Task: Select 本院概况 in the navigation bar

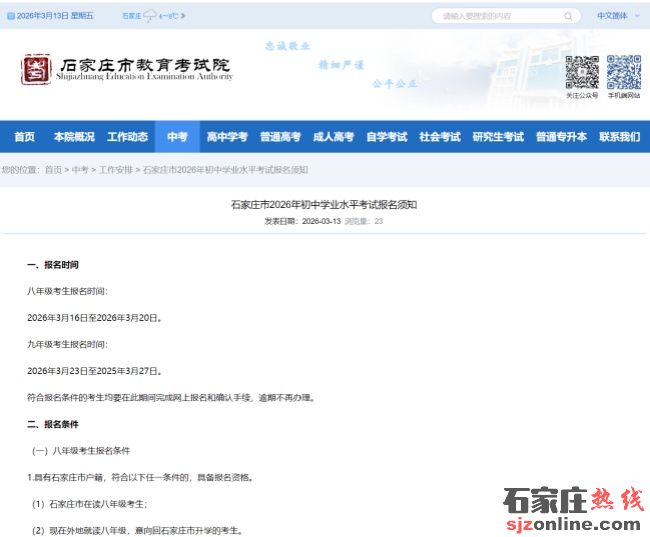Action: tap(74, 137)
